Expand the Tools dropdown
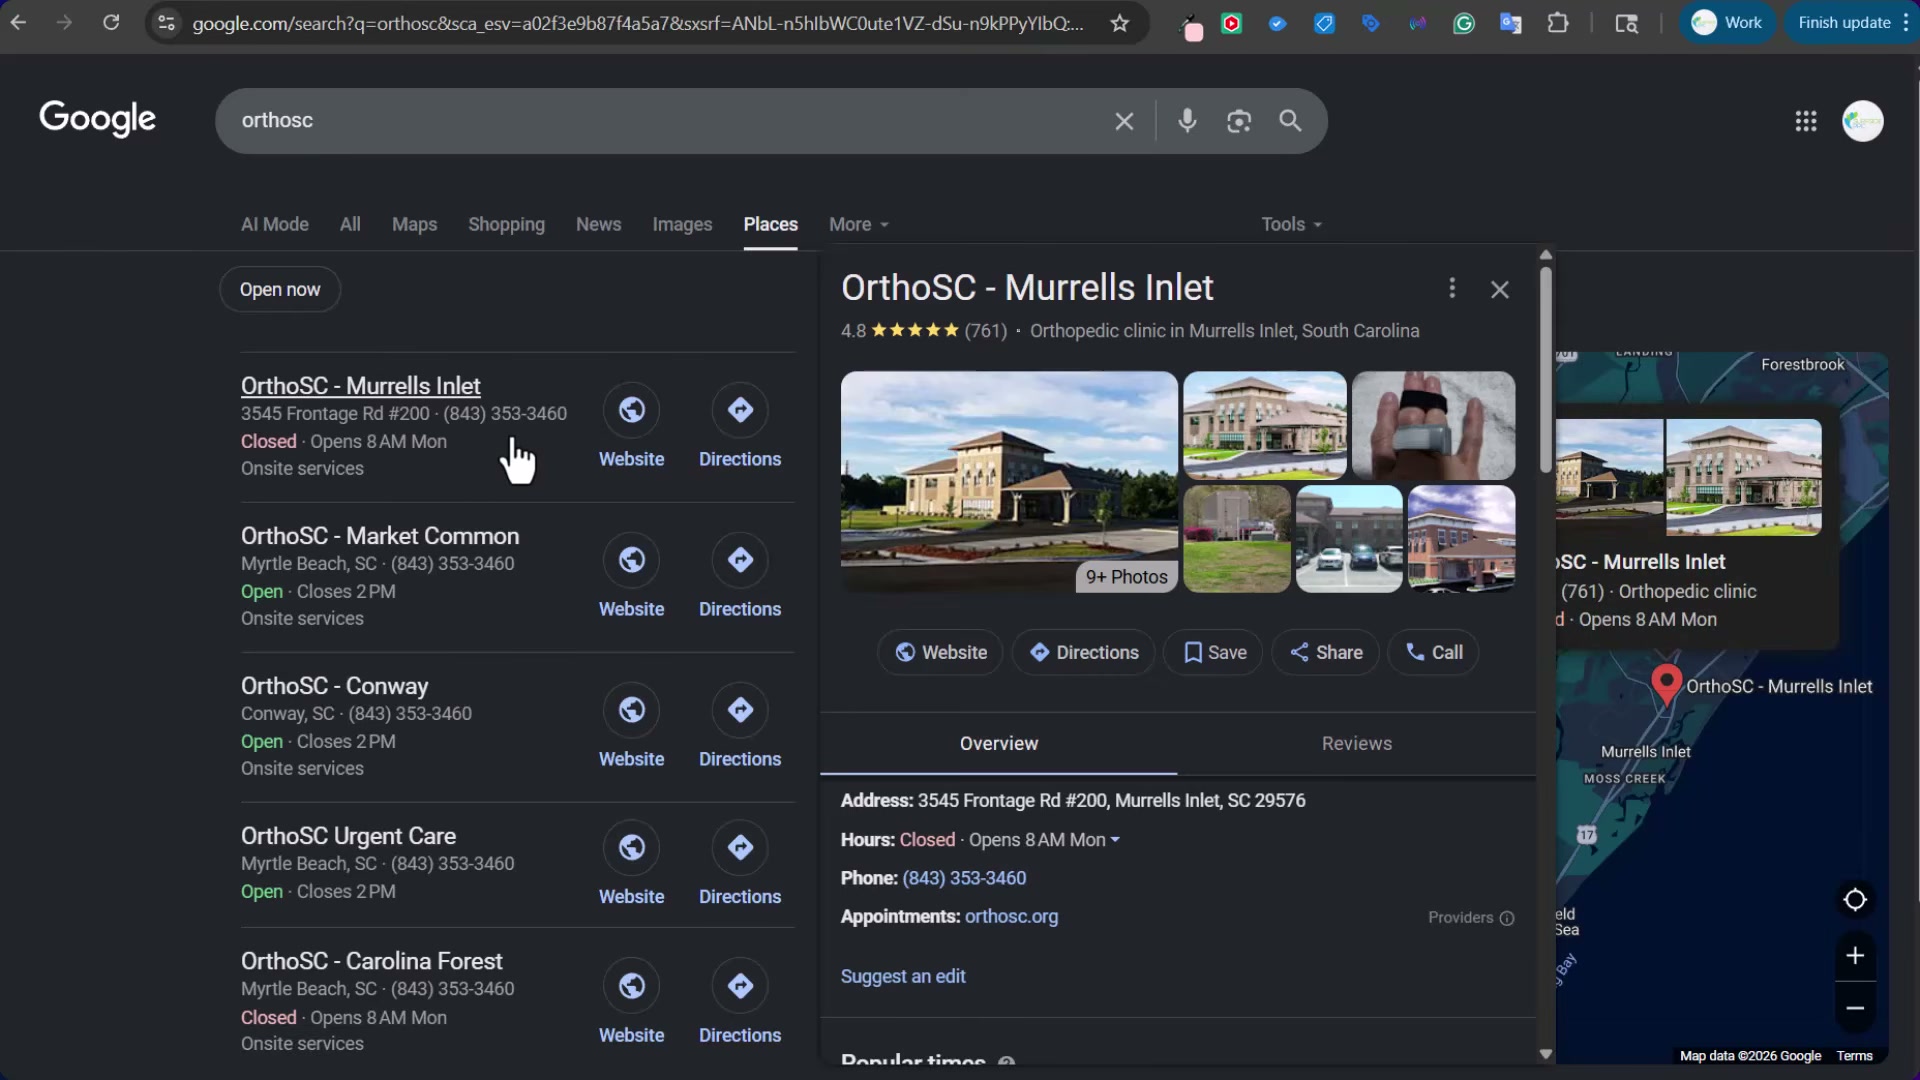The height and width of the screenshot is (1080, 1920). pos(1291,225)
